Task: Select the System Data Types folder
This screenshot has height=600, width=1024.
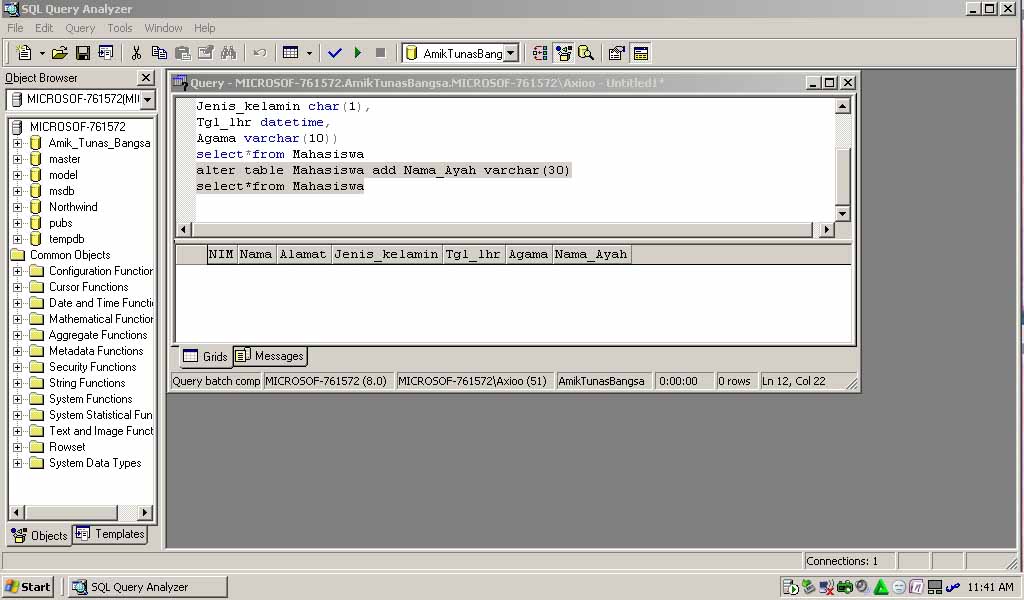Action: pos(95,463)
